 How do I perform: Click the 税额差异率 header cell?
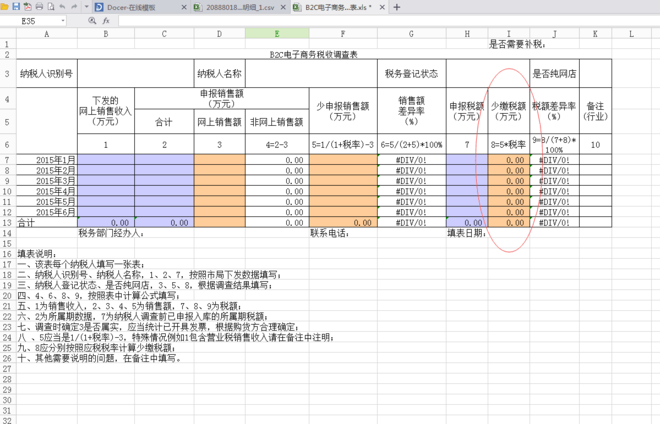tap(554, 111)
